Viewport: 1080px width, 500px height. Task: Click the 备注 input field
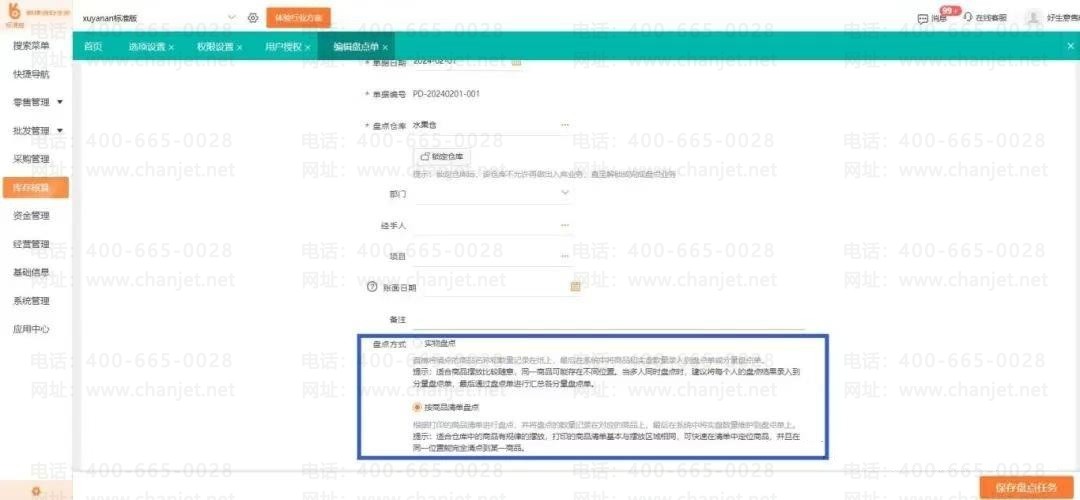609,320
